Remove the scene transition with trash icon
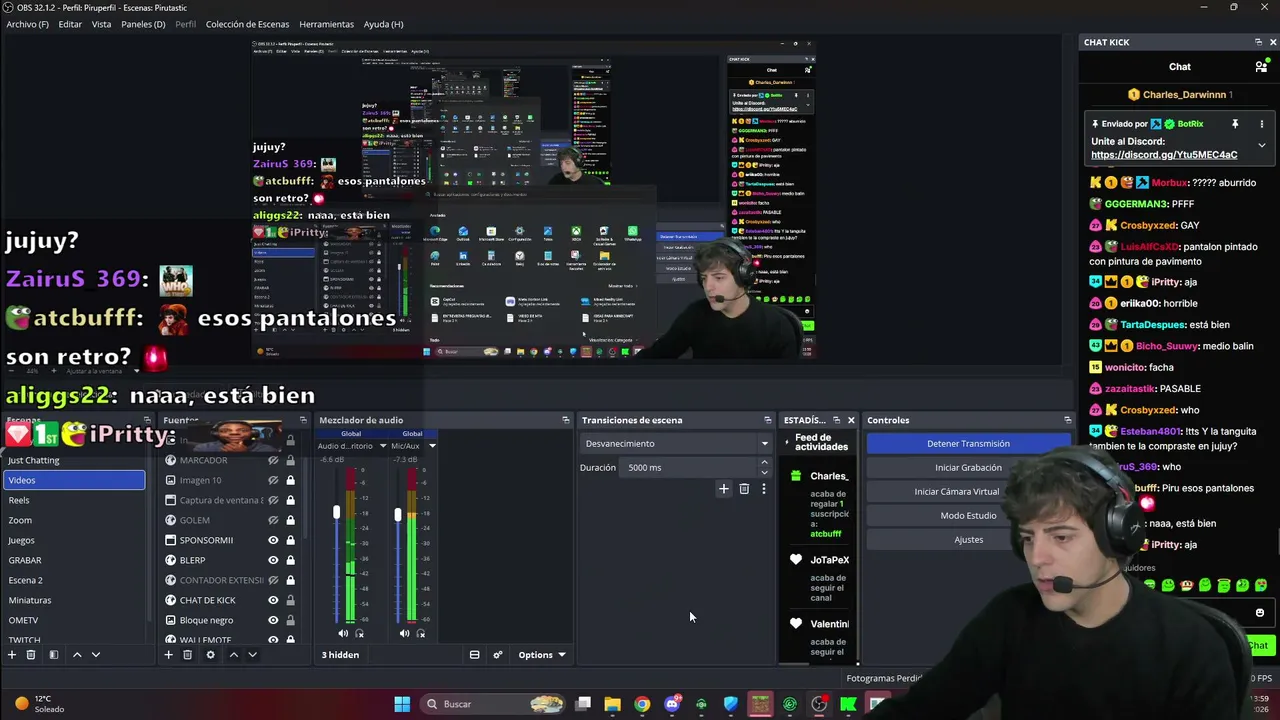Viewport: 1280px width, 720px height. coord(744,489)
